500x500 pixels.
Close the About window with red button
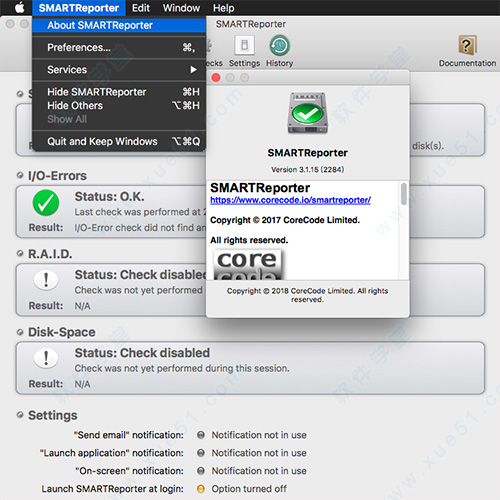point(216,78)
